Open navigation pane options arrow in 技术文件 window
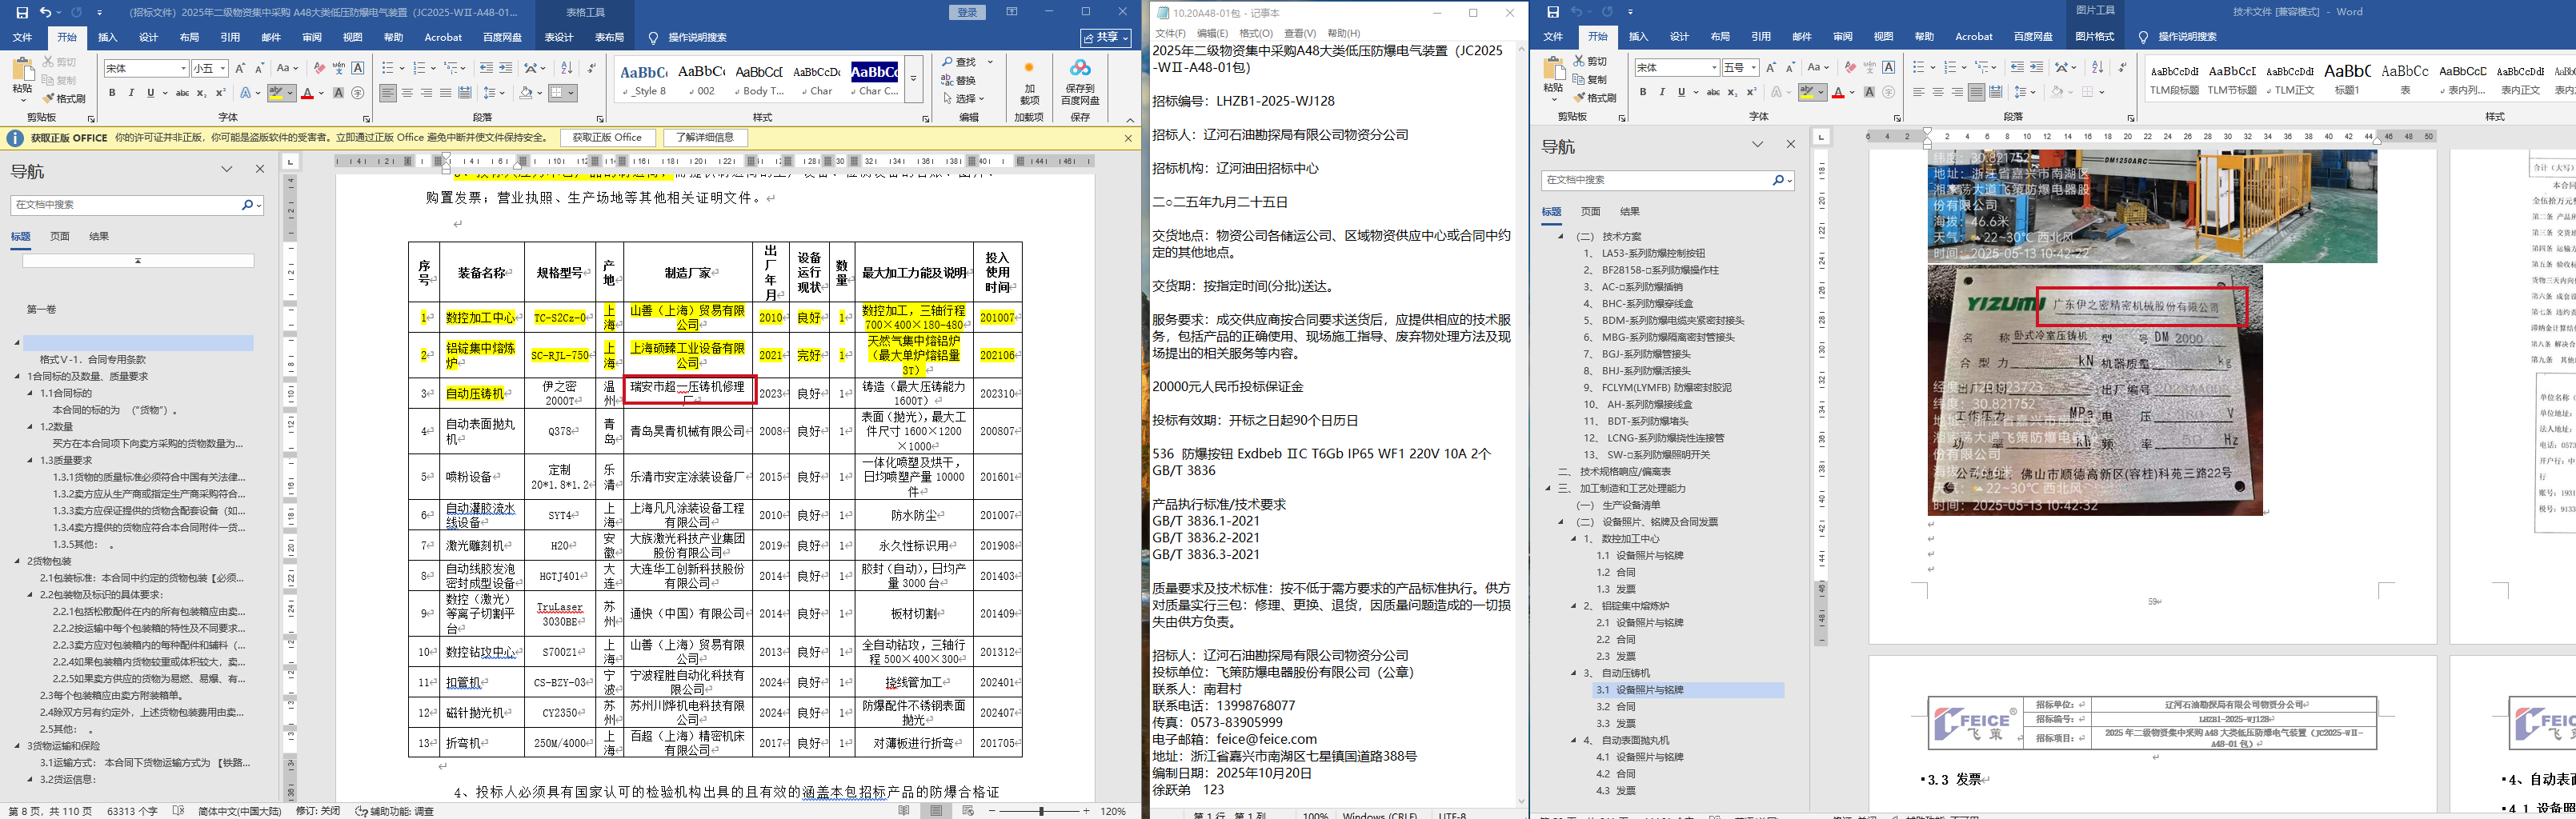The height and width of the screenshot is (819, 2576). click(x=1757, y=145)
